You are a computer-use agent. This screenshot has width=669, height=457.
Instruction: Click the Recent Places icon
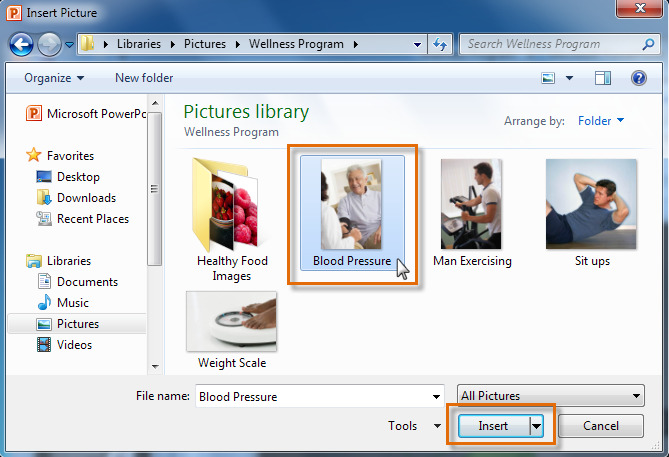pyautogui.click(x=44, y=218)
